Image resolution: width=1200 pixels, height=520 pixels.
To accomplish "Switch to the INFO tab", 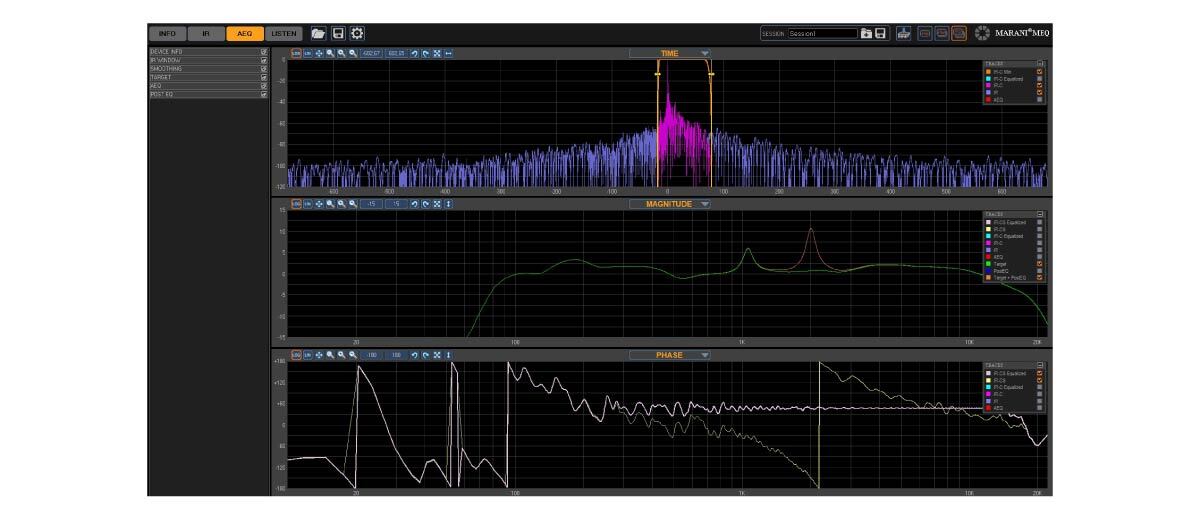I will pyautogui.click(x=166, y=33).
